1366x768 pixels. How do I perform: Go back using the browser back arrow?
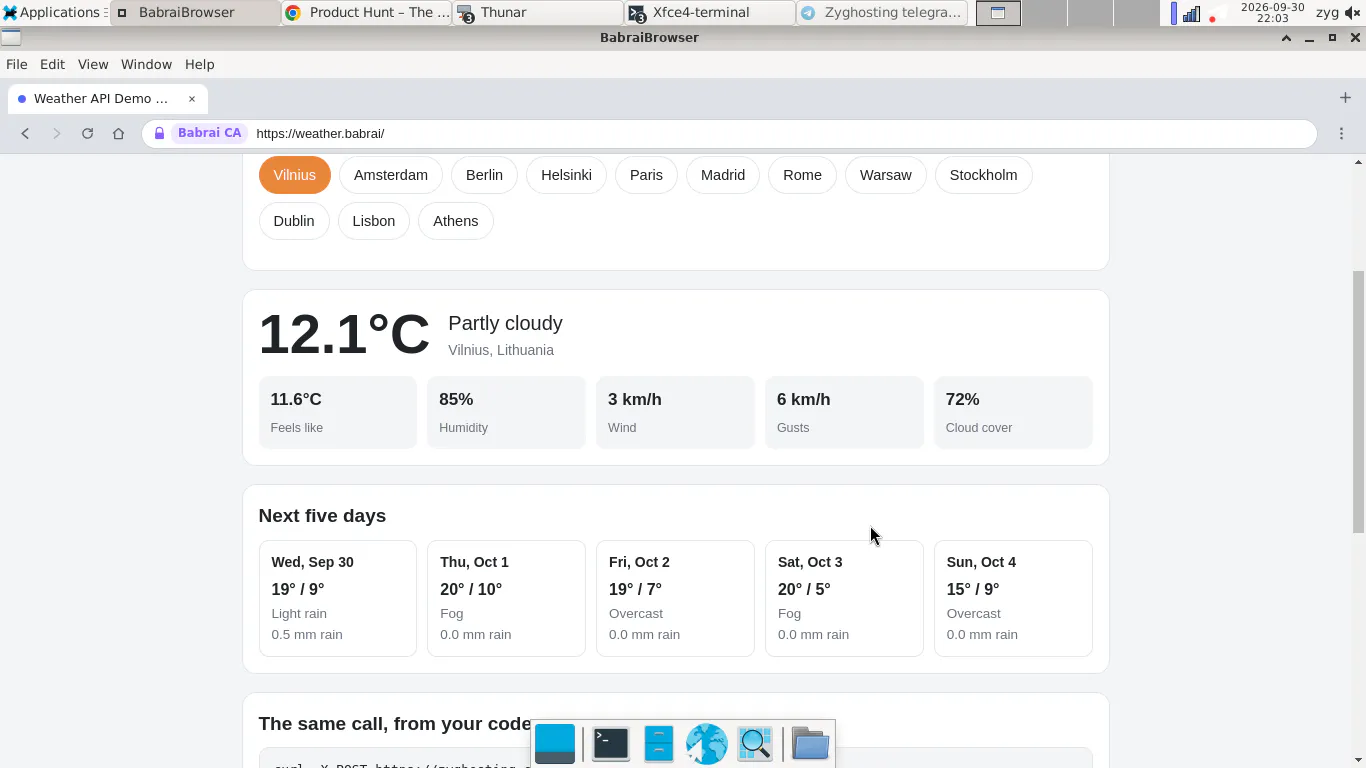click(25, 133)
